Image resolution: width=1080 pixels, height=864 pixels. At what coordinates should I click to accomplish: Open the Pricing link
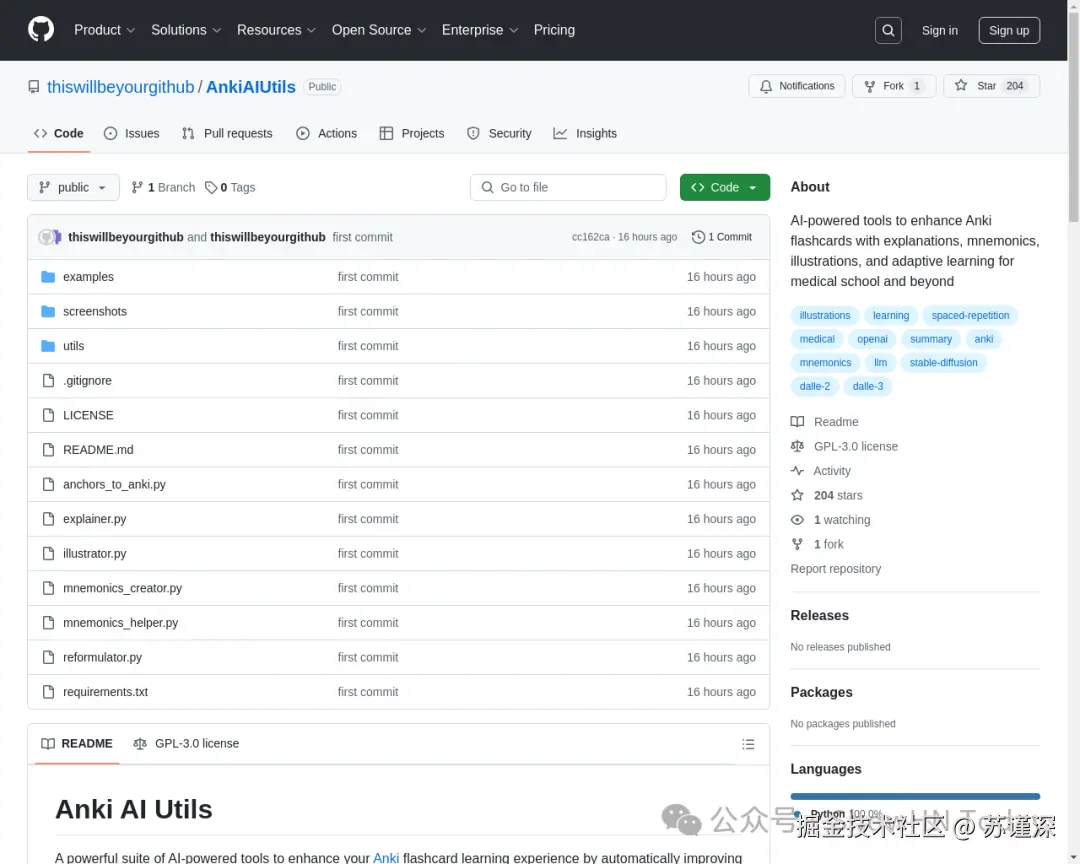pyautogui.click(x=554, y=30)
